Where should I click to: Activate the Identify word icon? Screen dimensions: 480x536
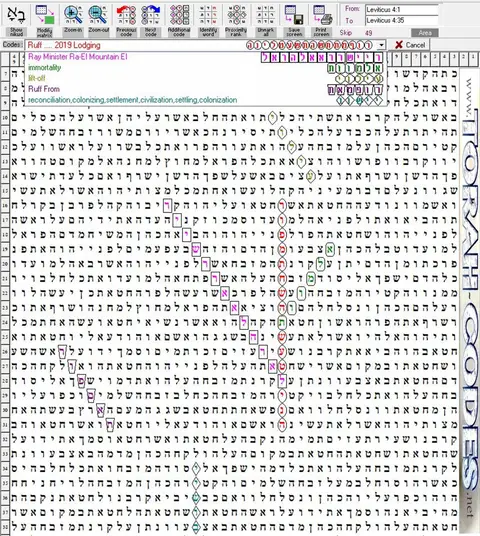(x=208, y=15)
